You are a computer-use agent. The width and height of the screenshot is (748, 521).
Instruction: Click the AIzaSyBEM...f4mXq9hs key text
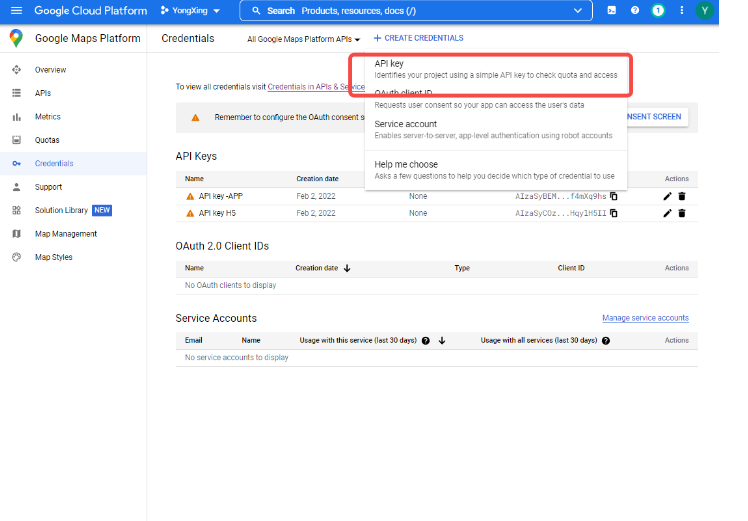pos(561,196)
